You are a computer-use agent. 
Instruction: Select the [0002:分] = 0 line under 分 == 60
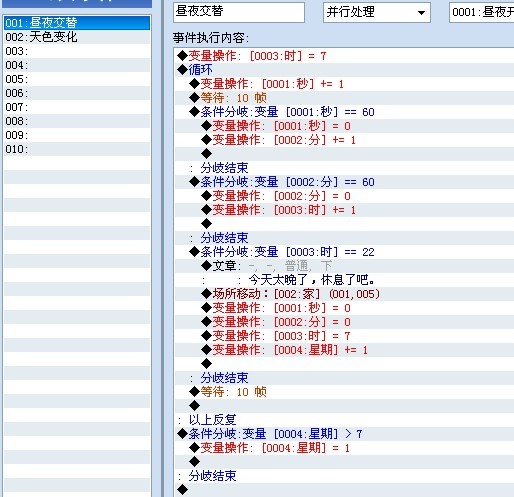coord(344,196)
